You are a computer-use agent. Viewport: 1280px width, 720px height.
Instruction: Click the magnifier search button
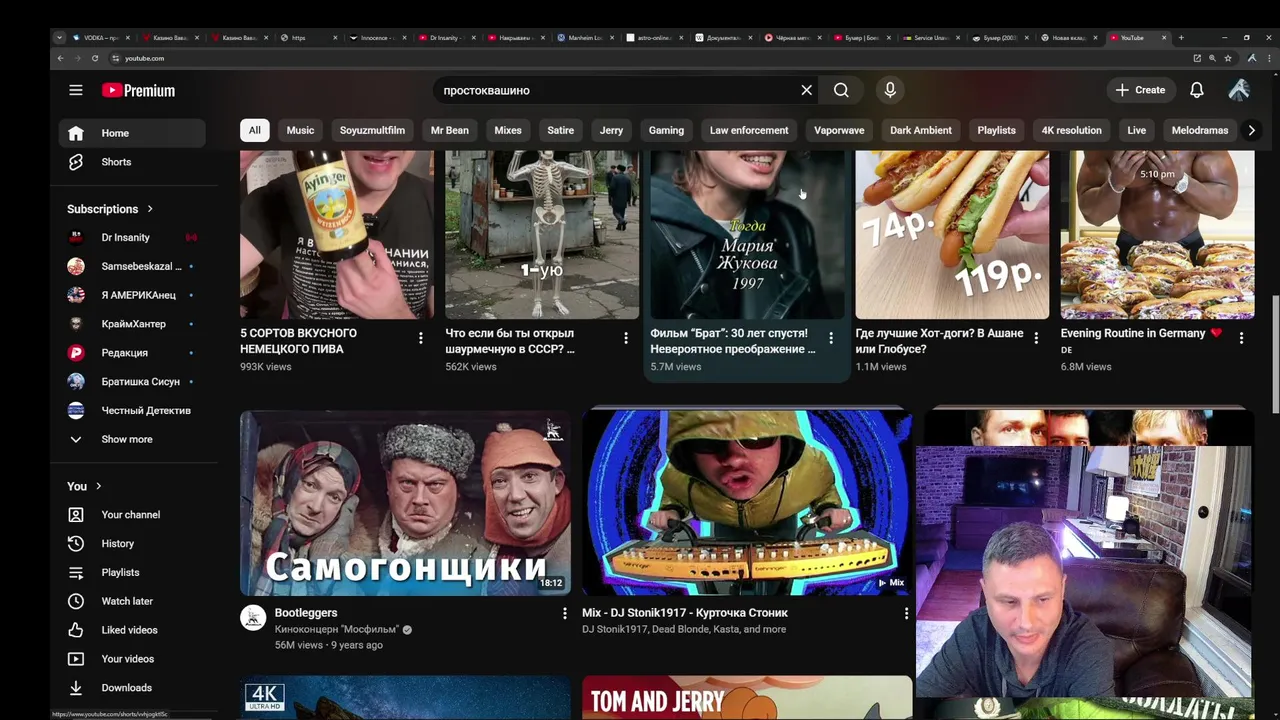[841, 90]
